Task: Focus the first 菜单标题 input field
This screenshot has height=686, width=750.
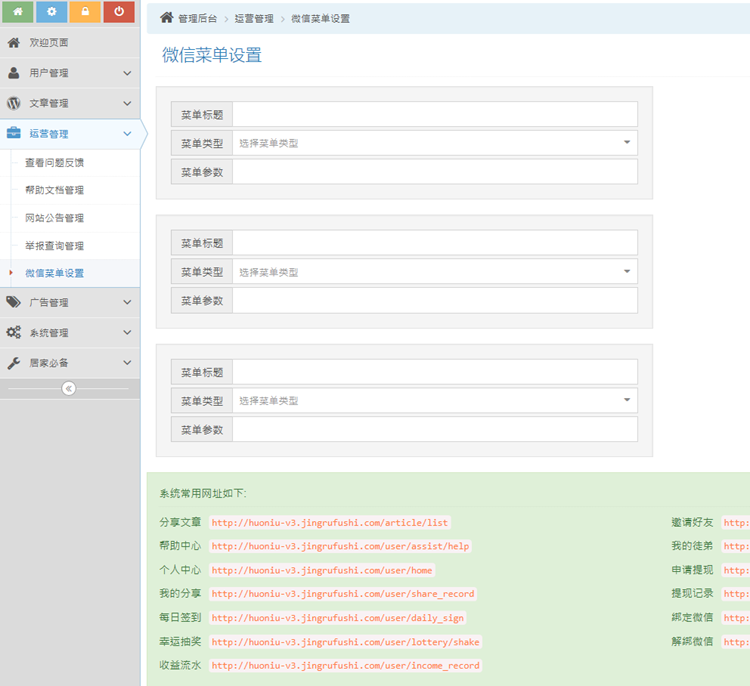Action: click(x=435, y=114)
